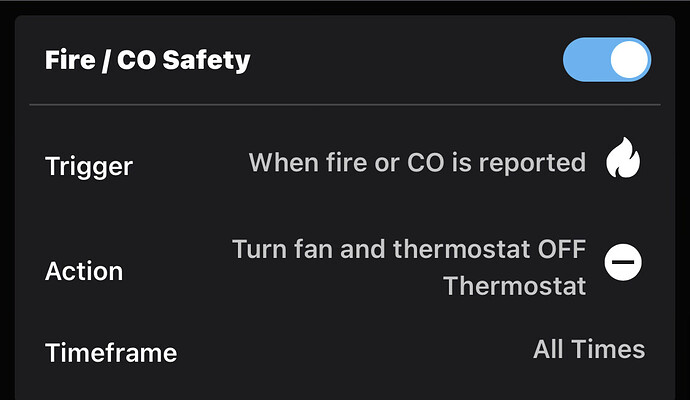
Task: Click "Turn fan and thermostat OFF" text
Action: (409, 248)
